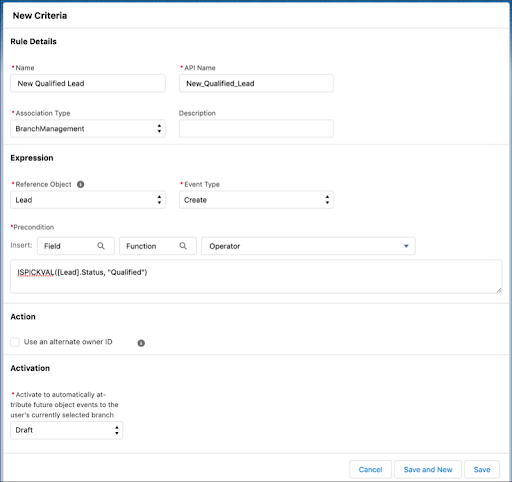The width and height of the screenshot is (512, 482).
Task: Click the Cancel button
Action: pos(370,470)
